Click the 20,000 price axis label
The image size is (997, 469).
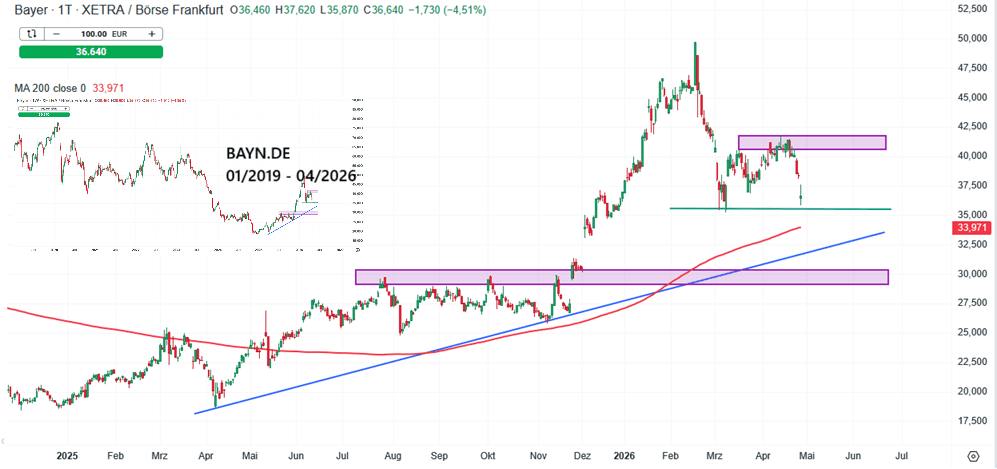(972, 391)
